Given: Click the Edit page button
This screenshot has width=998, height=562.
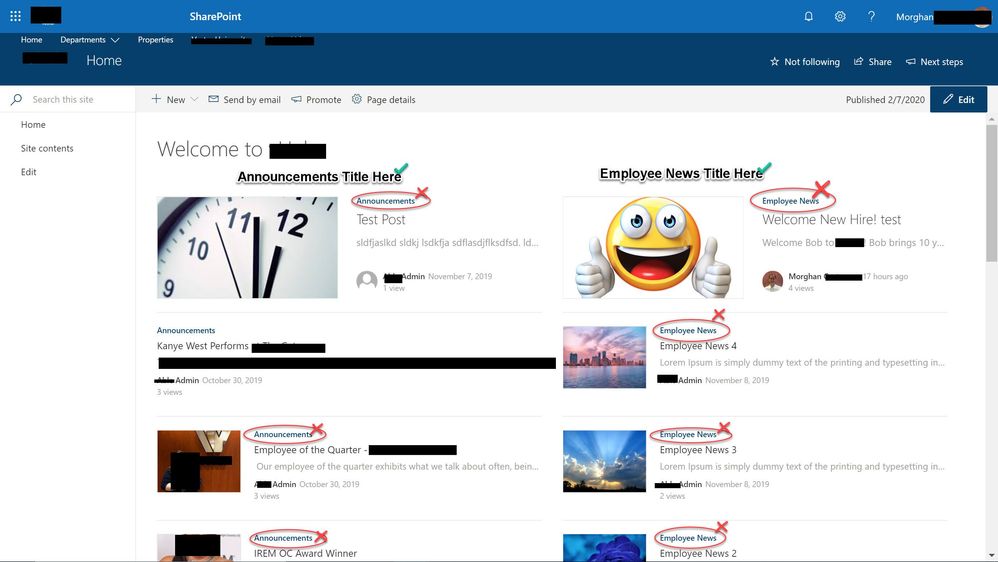Looking at the screenshot, I should 959,99.
